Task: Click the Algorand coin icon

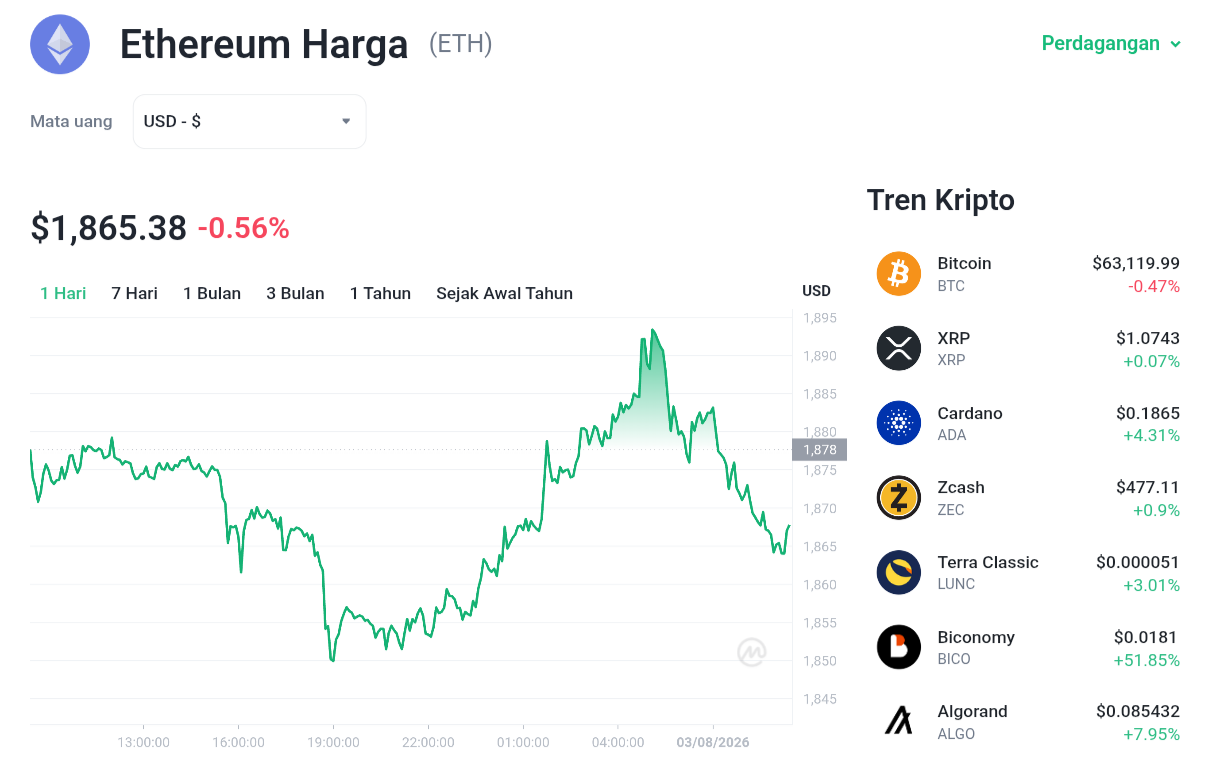Action: [x=898, y=721]
